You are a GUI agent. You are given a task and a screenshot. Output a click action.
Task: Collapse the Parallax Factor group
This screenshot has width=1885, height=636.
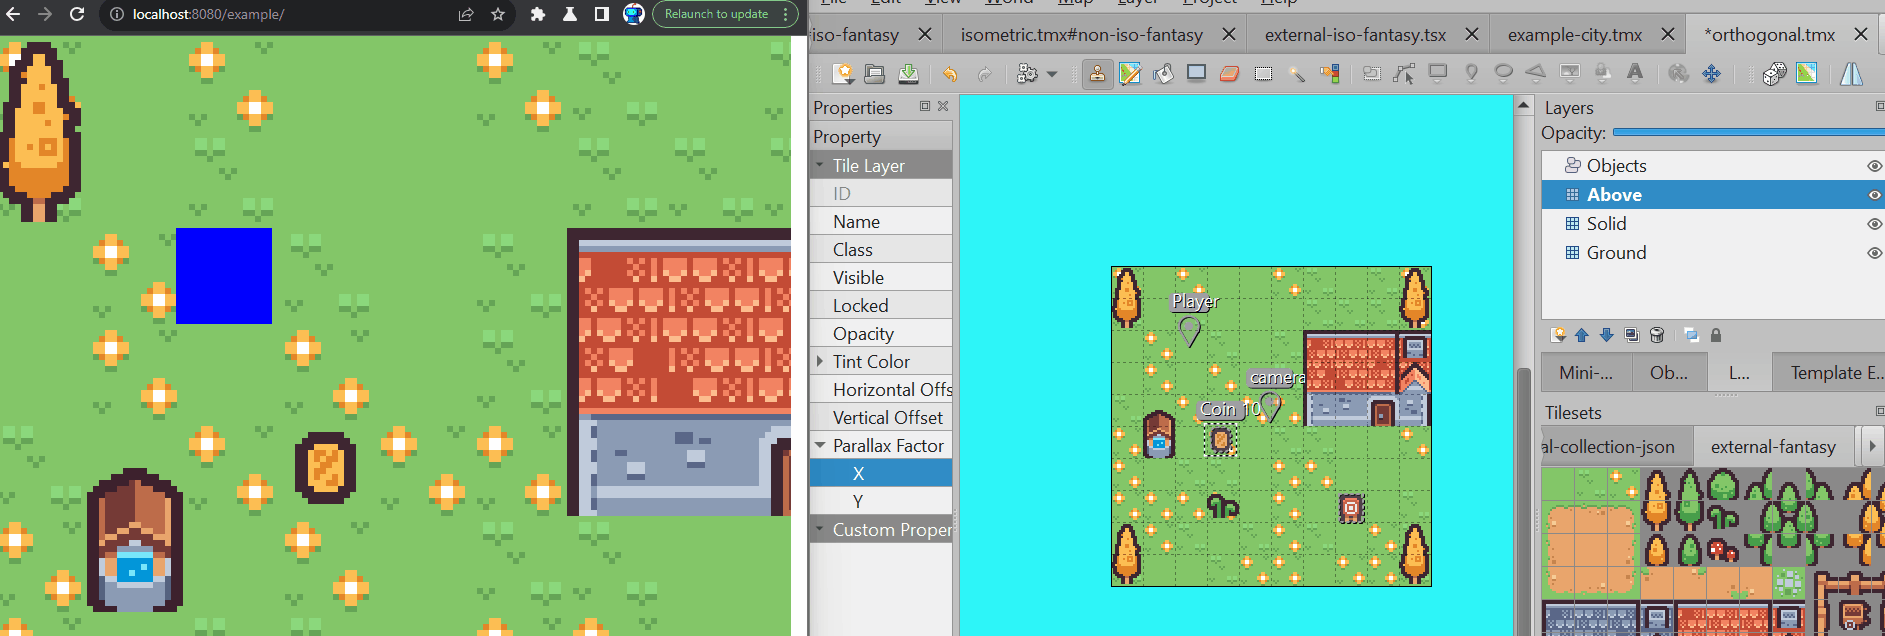coord(820,446)
